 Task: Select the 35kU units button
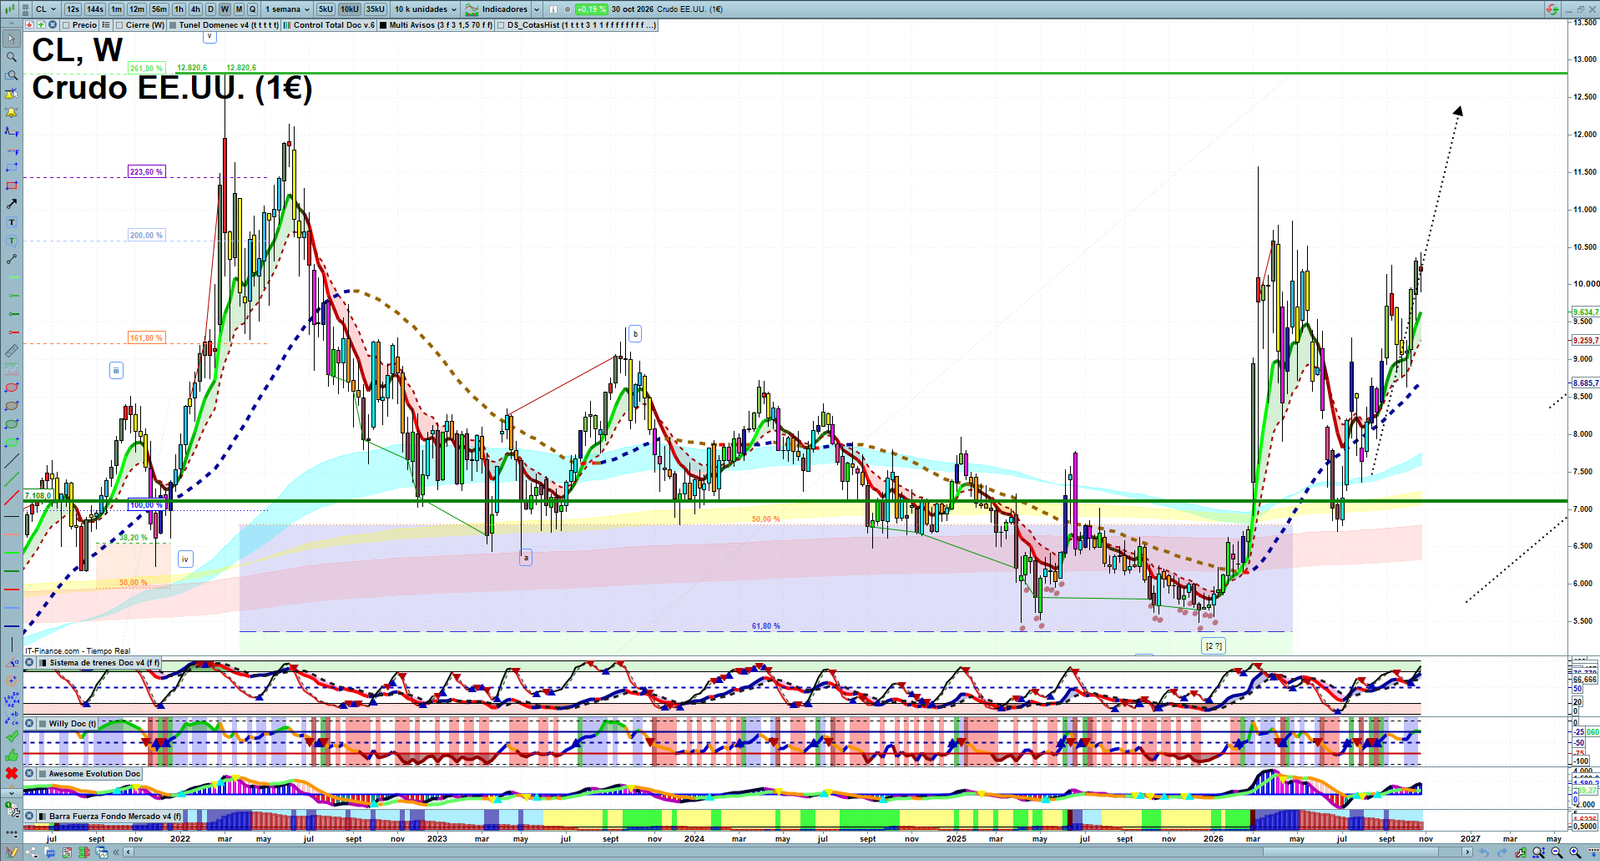coord(375,9)
